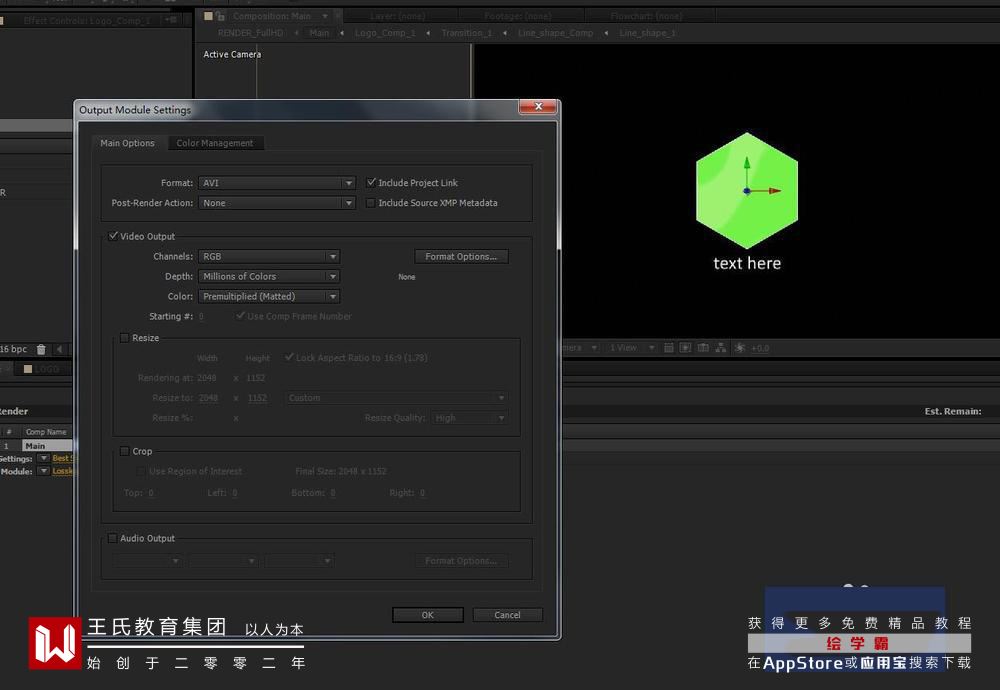Screen dimensions: 1000x690
Task: Toggle the Include Project Link checkbox
Action: click(371, 182)
